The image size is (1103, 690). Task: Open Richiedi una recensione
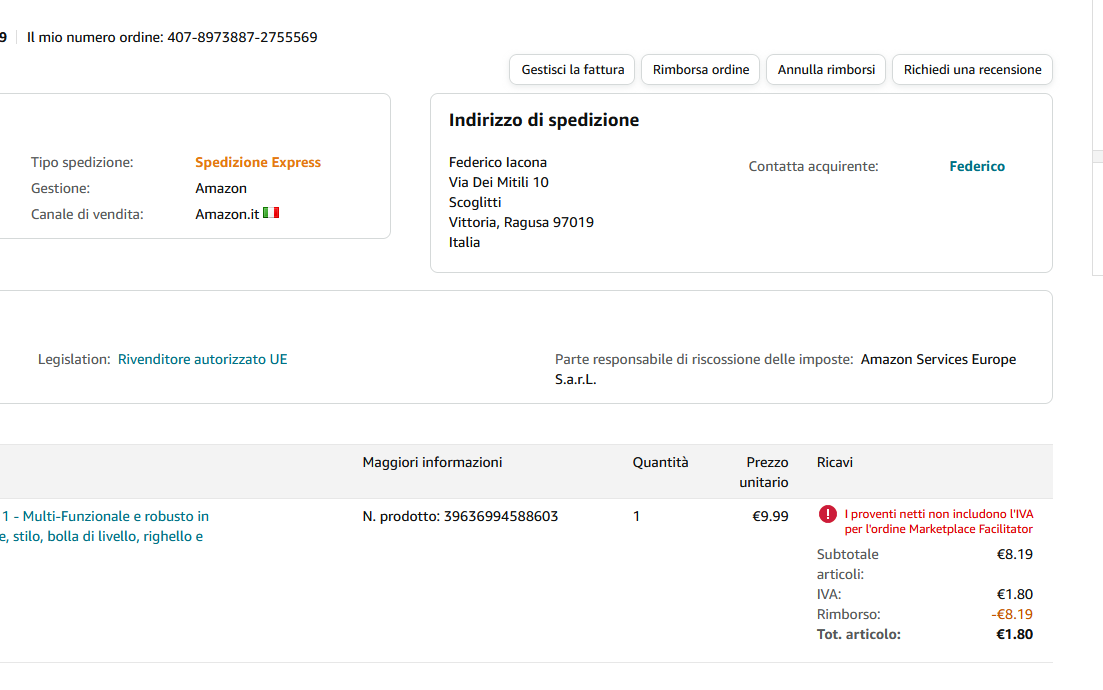point(972,70)
